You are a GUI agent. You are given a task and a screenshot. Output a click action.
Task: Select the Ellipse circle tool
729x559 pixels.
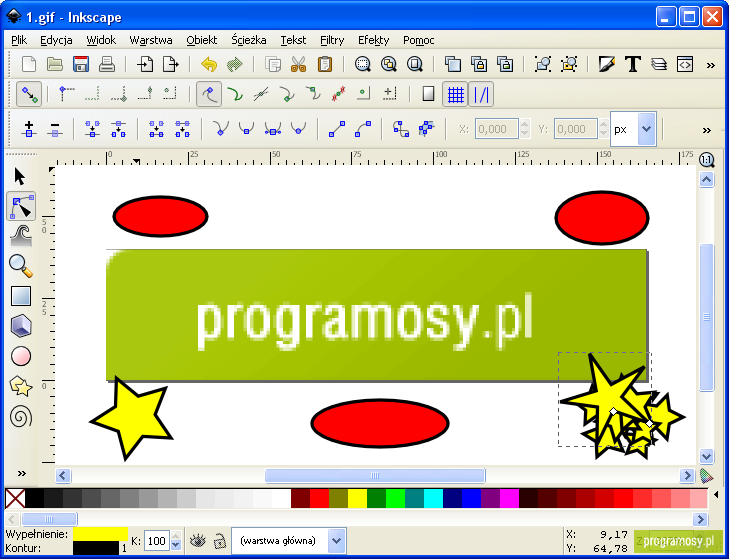(x=21, y=356)
